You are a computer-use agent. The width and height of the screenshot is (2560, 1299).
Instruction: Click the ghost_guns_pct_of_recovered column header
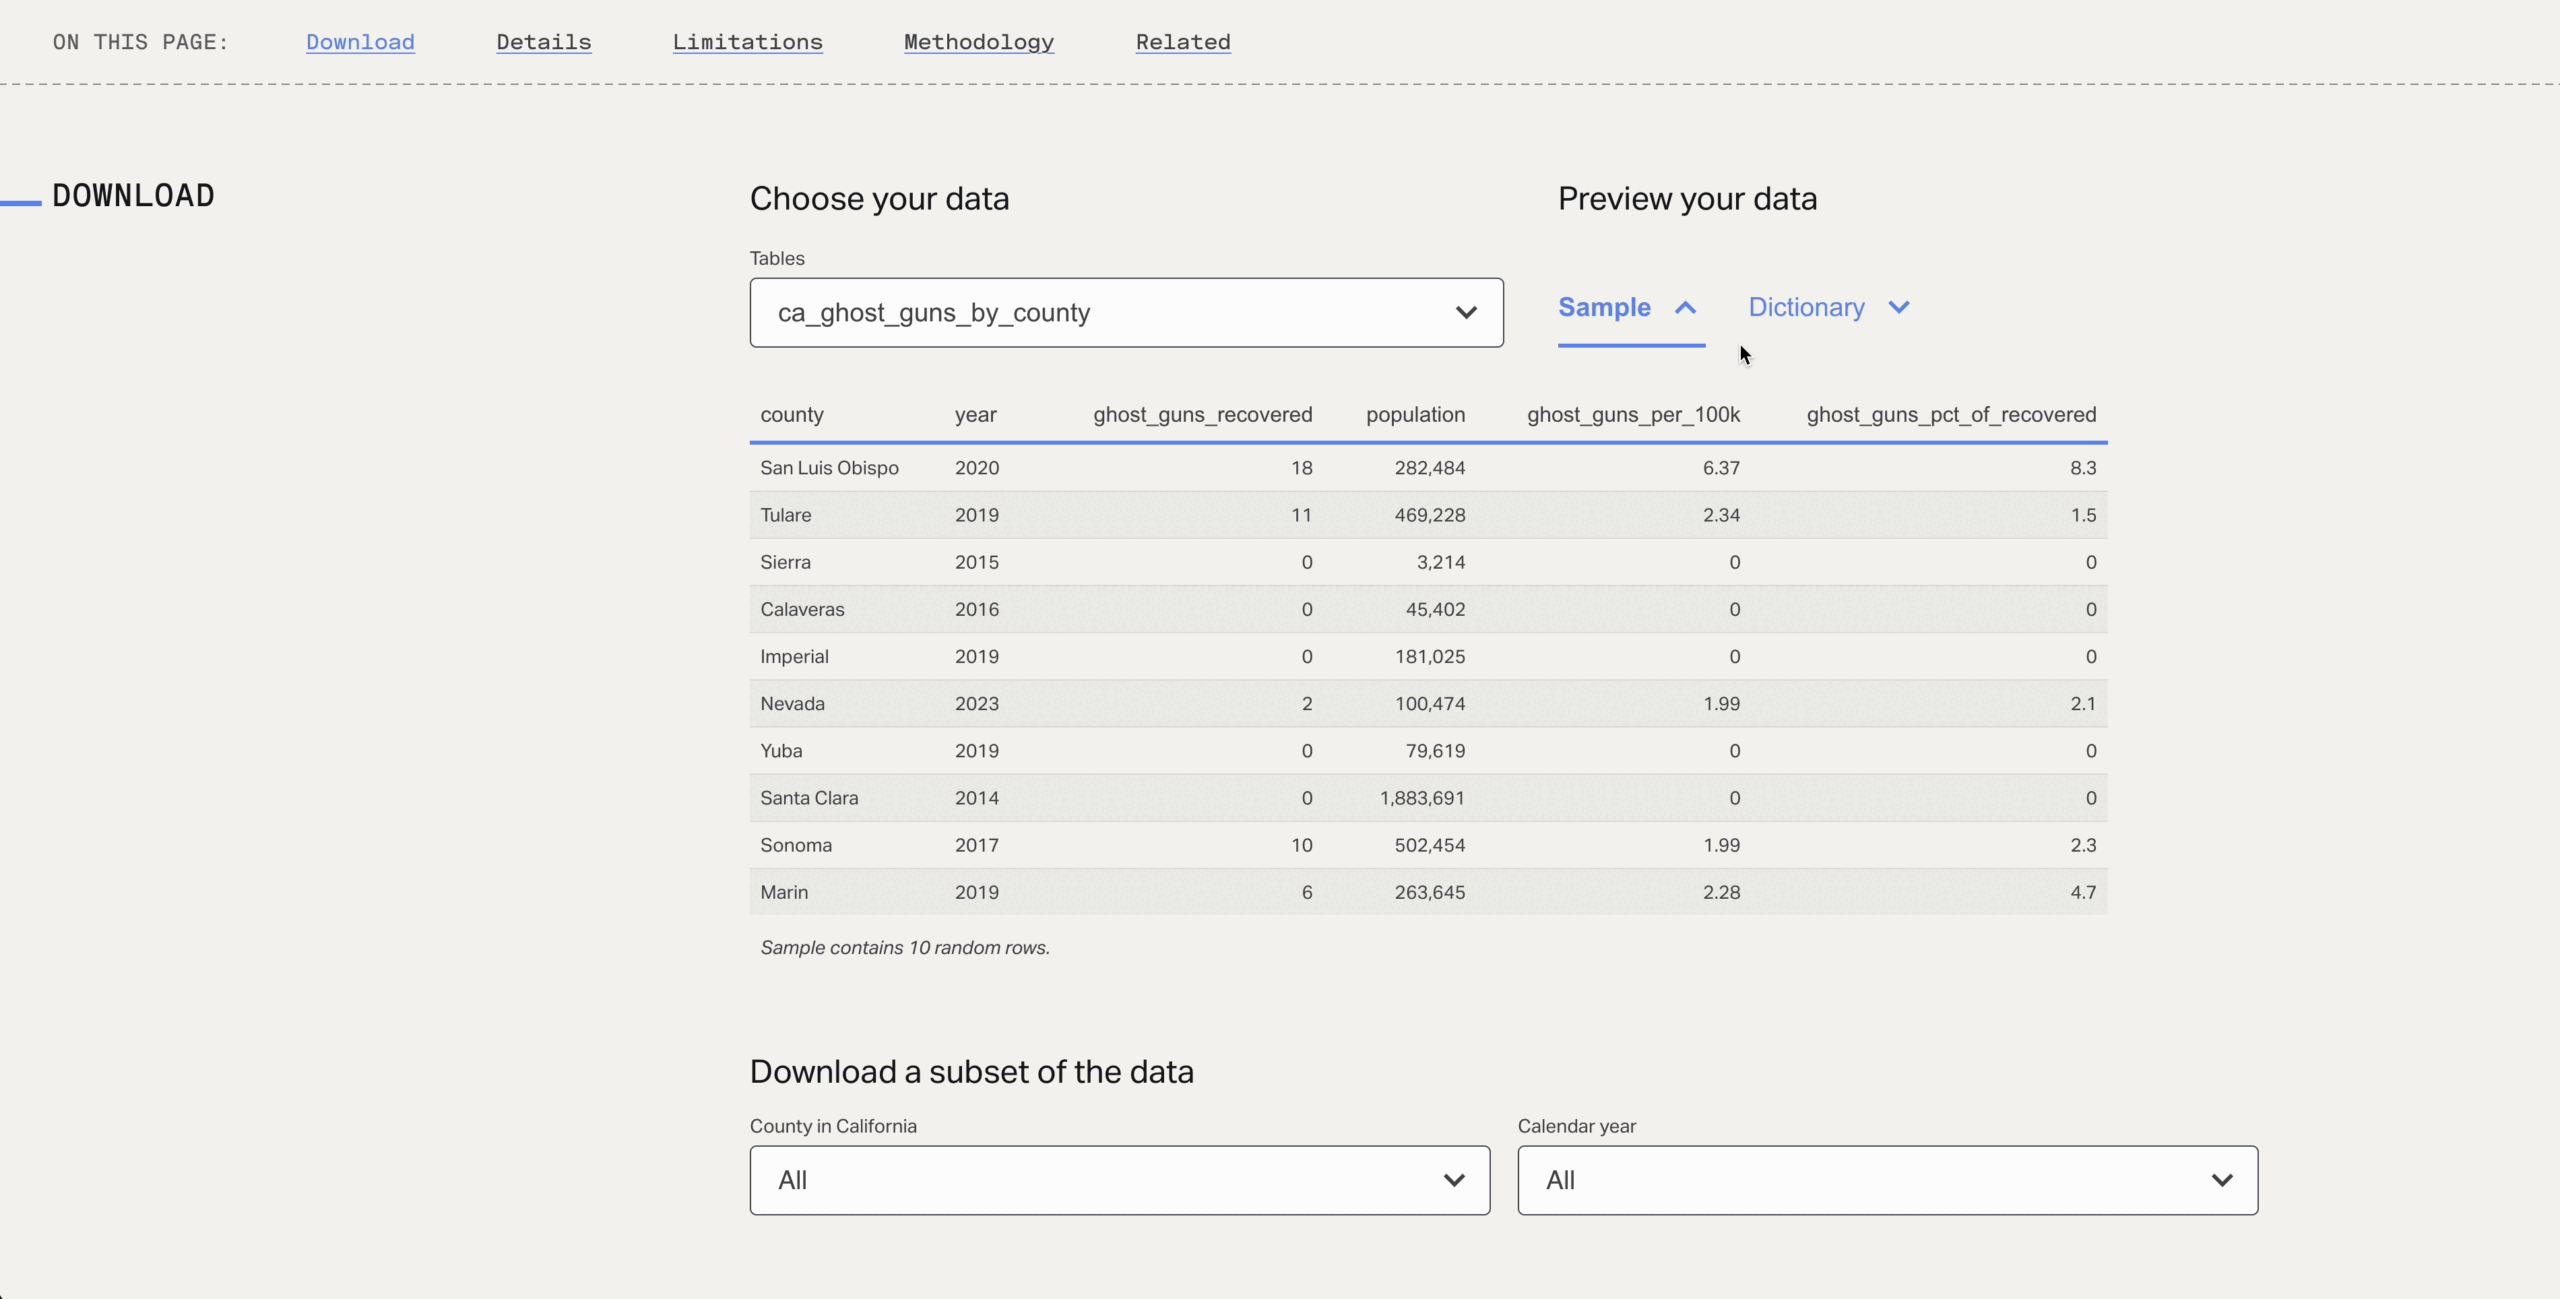(x=1951, y=415)
